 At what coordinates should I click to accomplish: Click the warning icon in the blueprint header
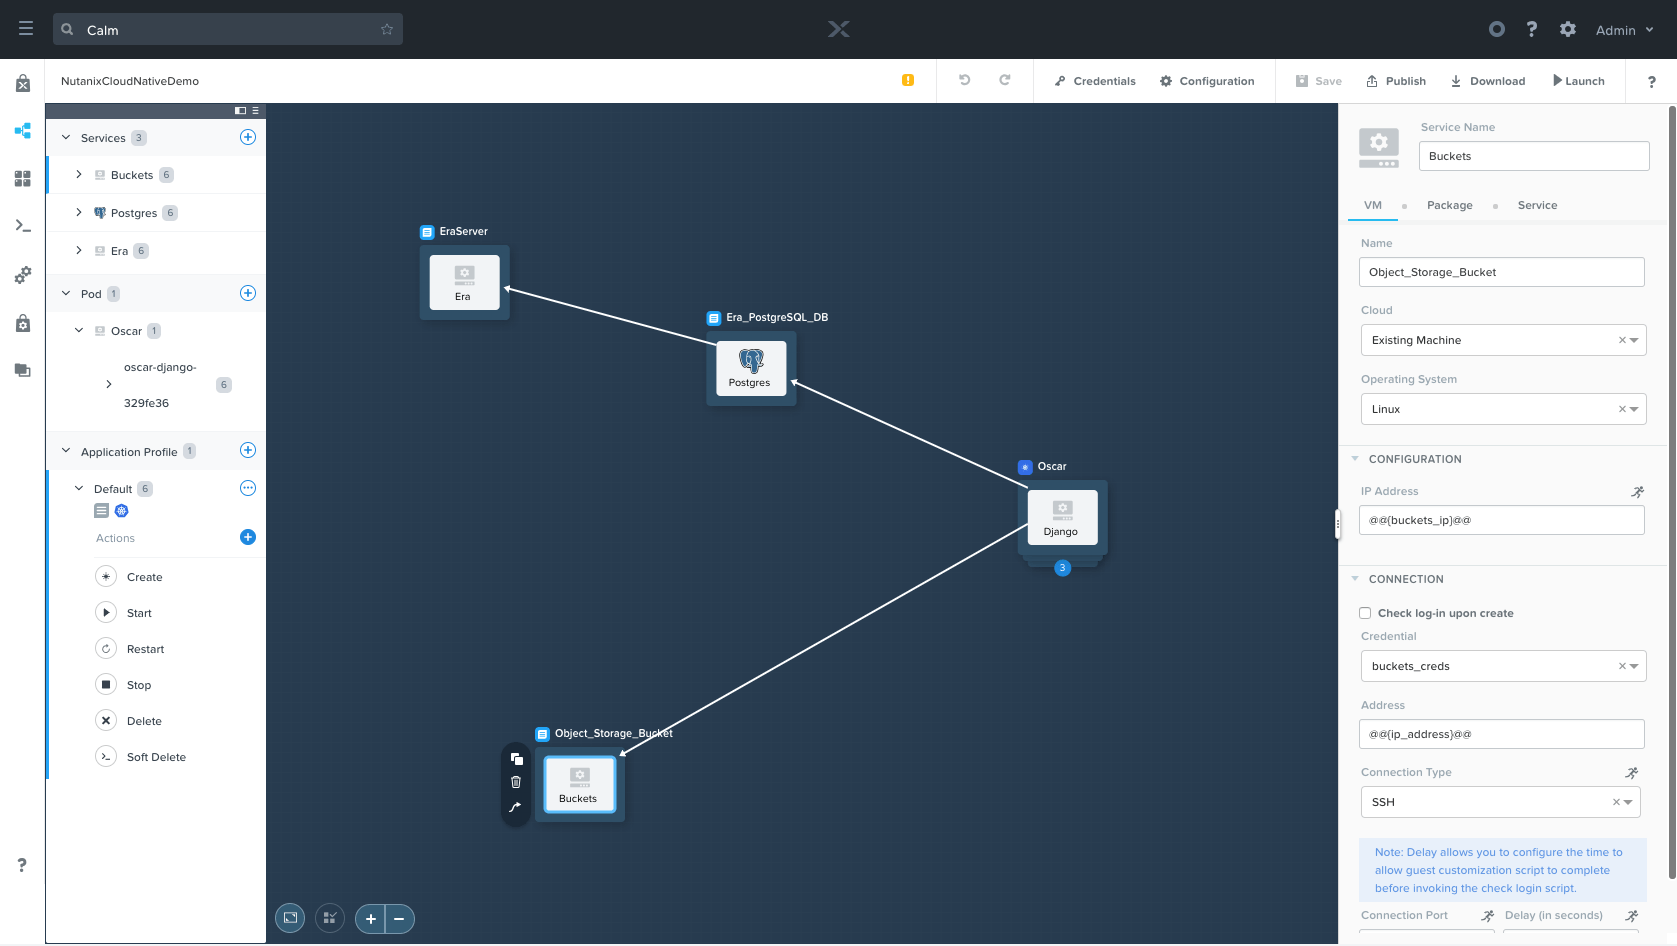(x=907, y=79)
